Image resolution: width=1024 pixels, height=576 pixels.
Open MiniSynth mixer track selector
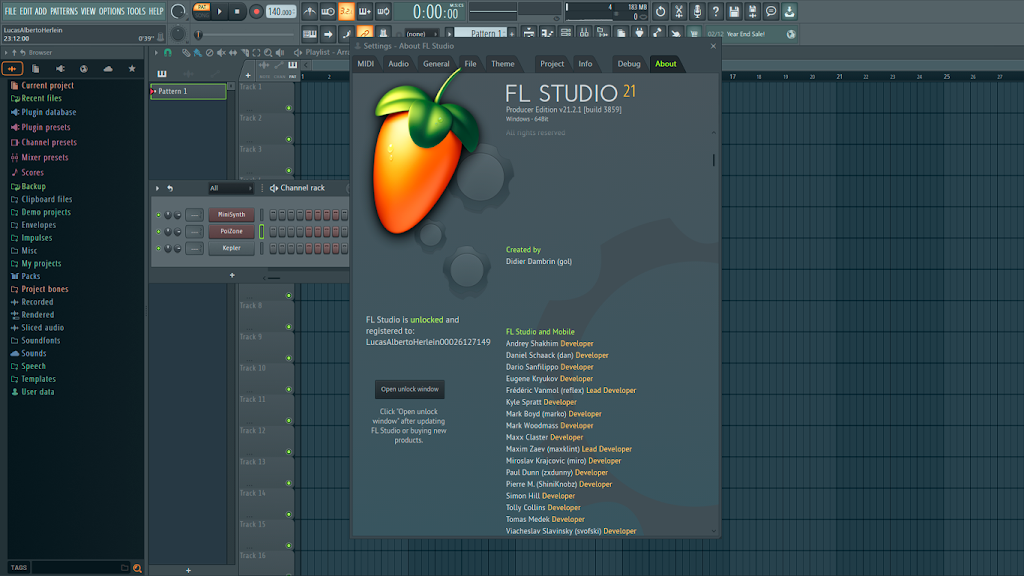click(194, 215)
